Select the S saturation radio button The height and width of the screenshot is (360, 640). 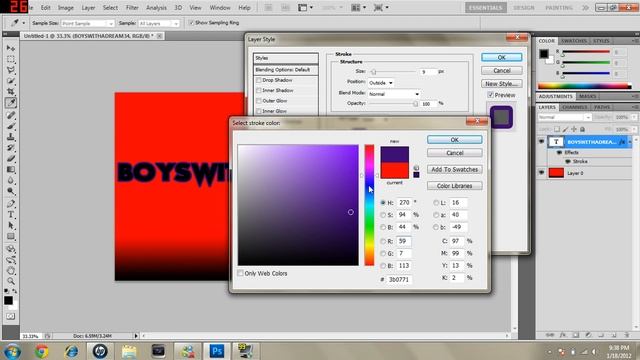tap(383, 215)
